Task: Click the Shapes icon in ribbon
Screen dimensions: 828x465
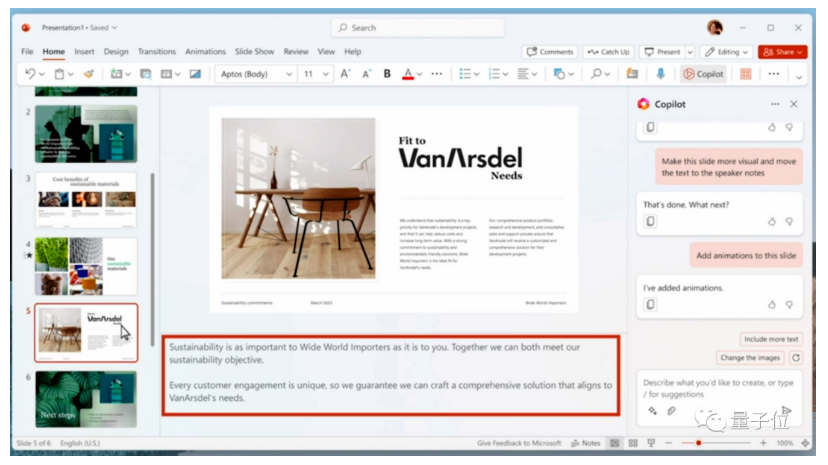Action: (559, 74)
